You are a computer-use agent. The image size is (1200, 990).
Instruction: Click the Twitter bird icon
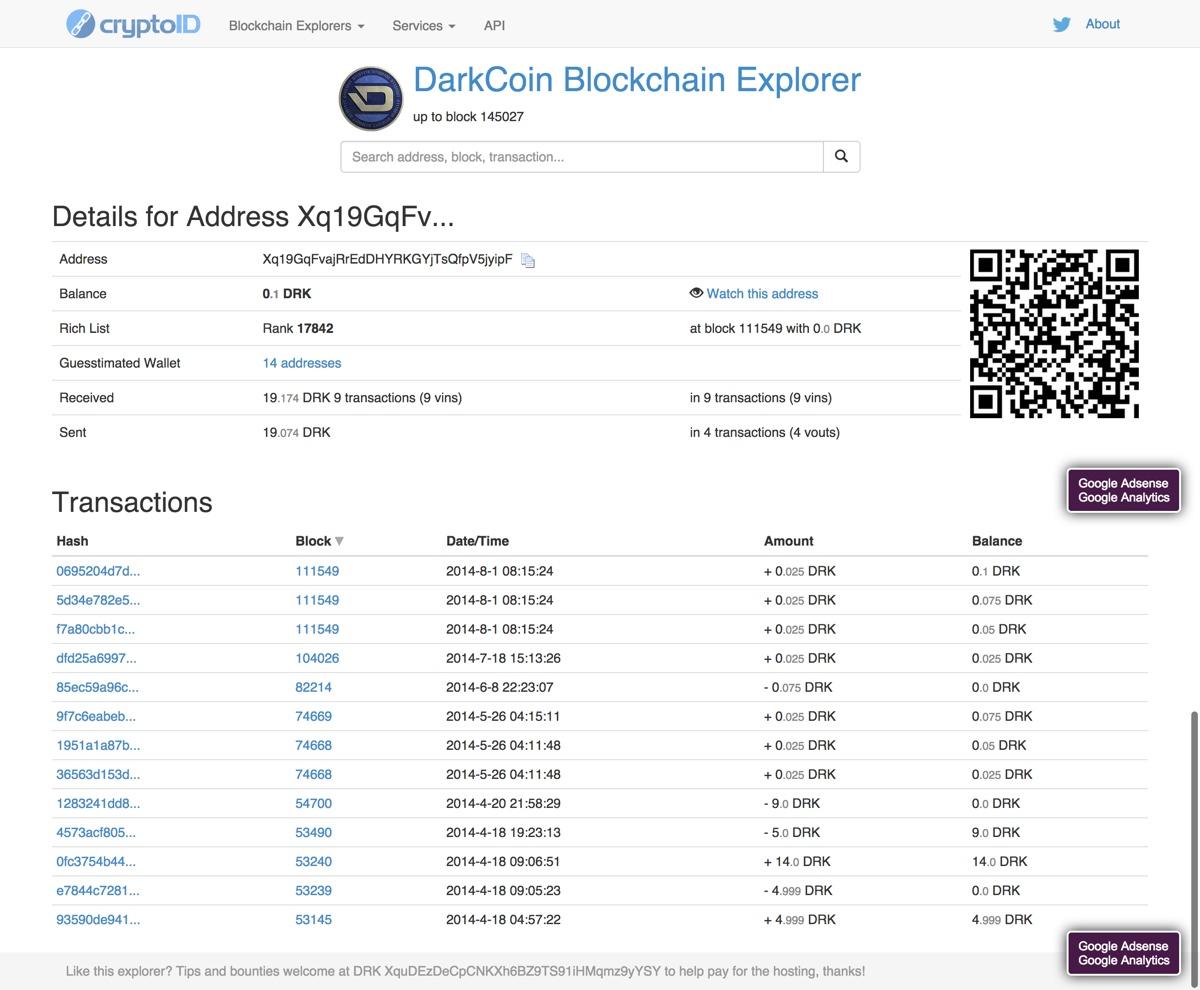(1062, 25)
